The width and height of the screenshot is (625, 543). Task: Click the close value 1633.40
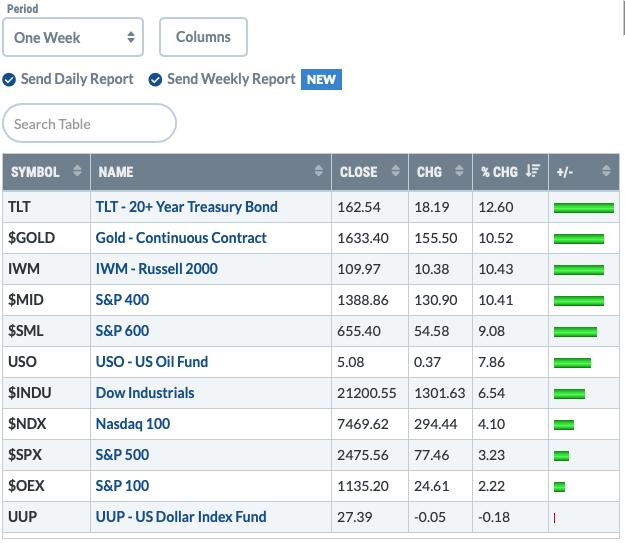pyautogui.click(x=363, y=238)
